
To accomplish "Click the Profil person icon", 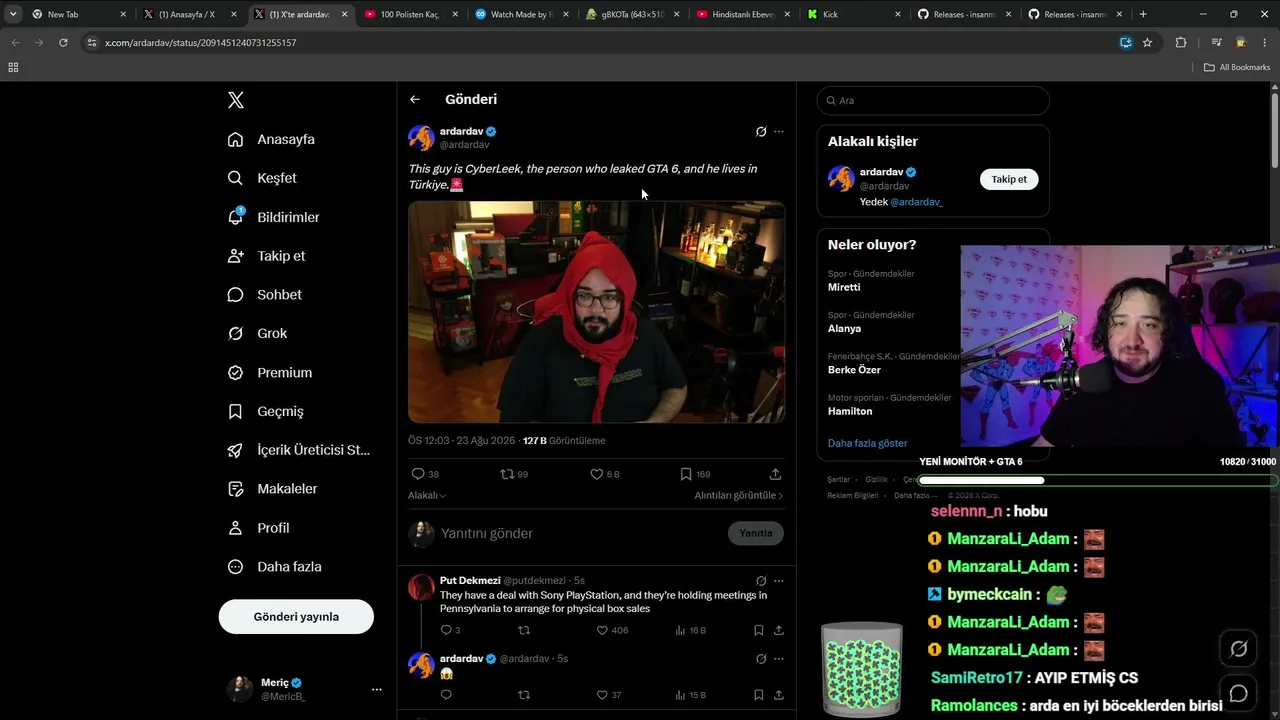I will 236,528.
